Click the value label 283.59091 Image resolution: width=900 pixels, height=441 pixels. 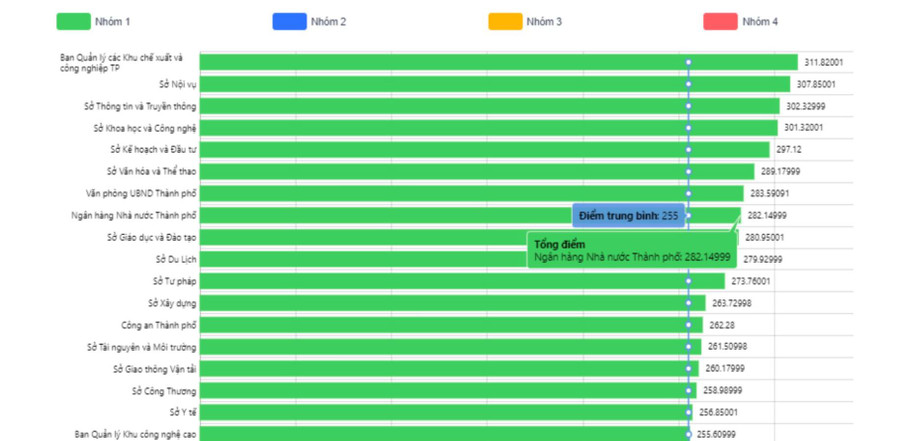[x=770, y=193]
